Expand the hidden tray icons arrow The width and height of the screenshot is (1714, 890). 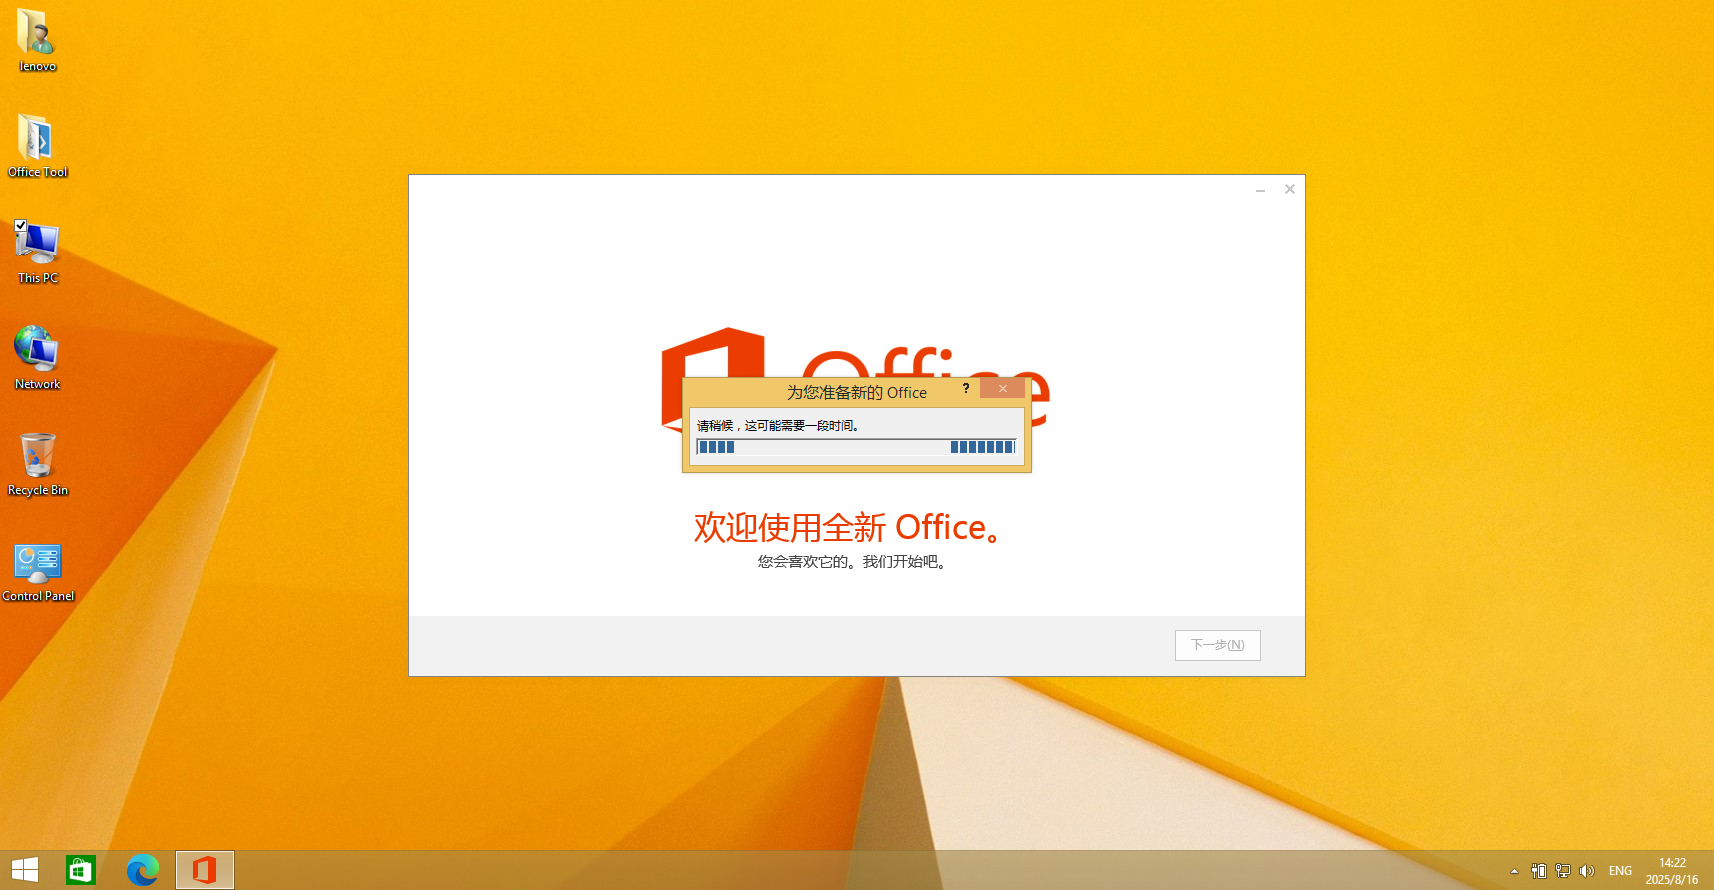pos(1514,871)
